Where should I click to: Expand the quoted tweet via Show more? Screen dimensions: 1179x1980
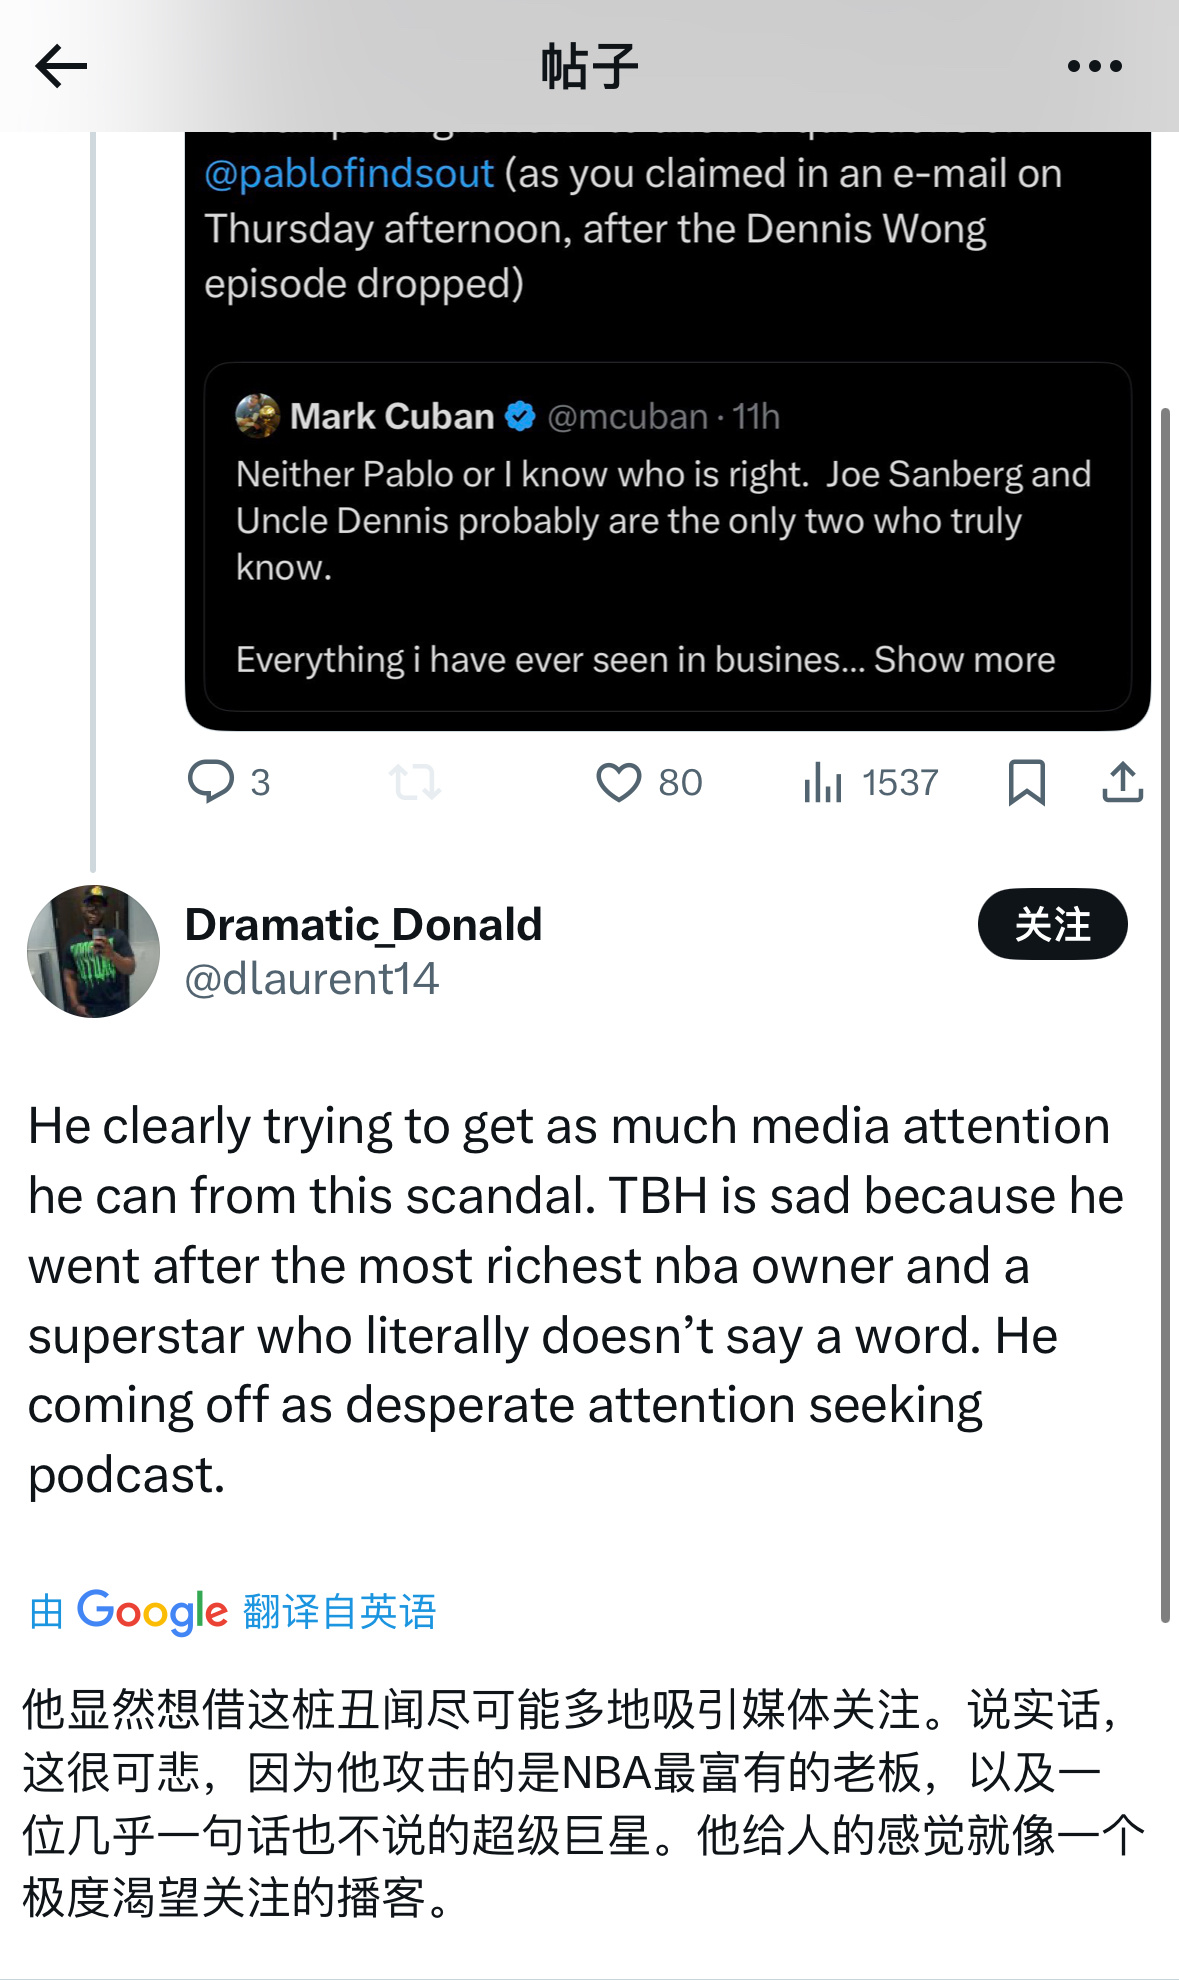tap(964, 660)
